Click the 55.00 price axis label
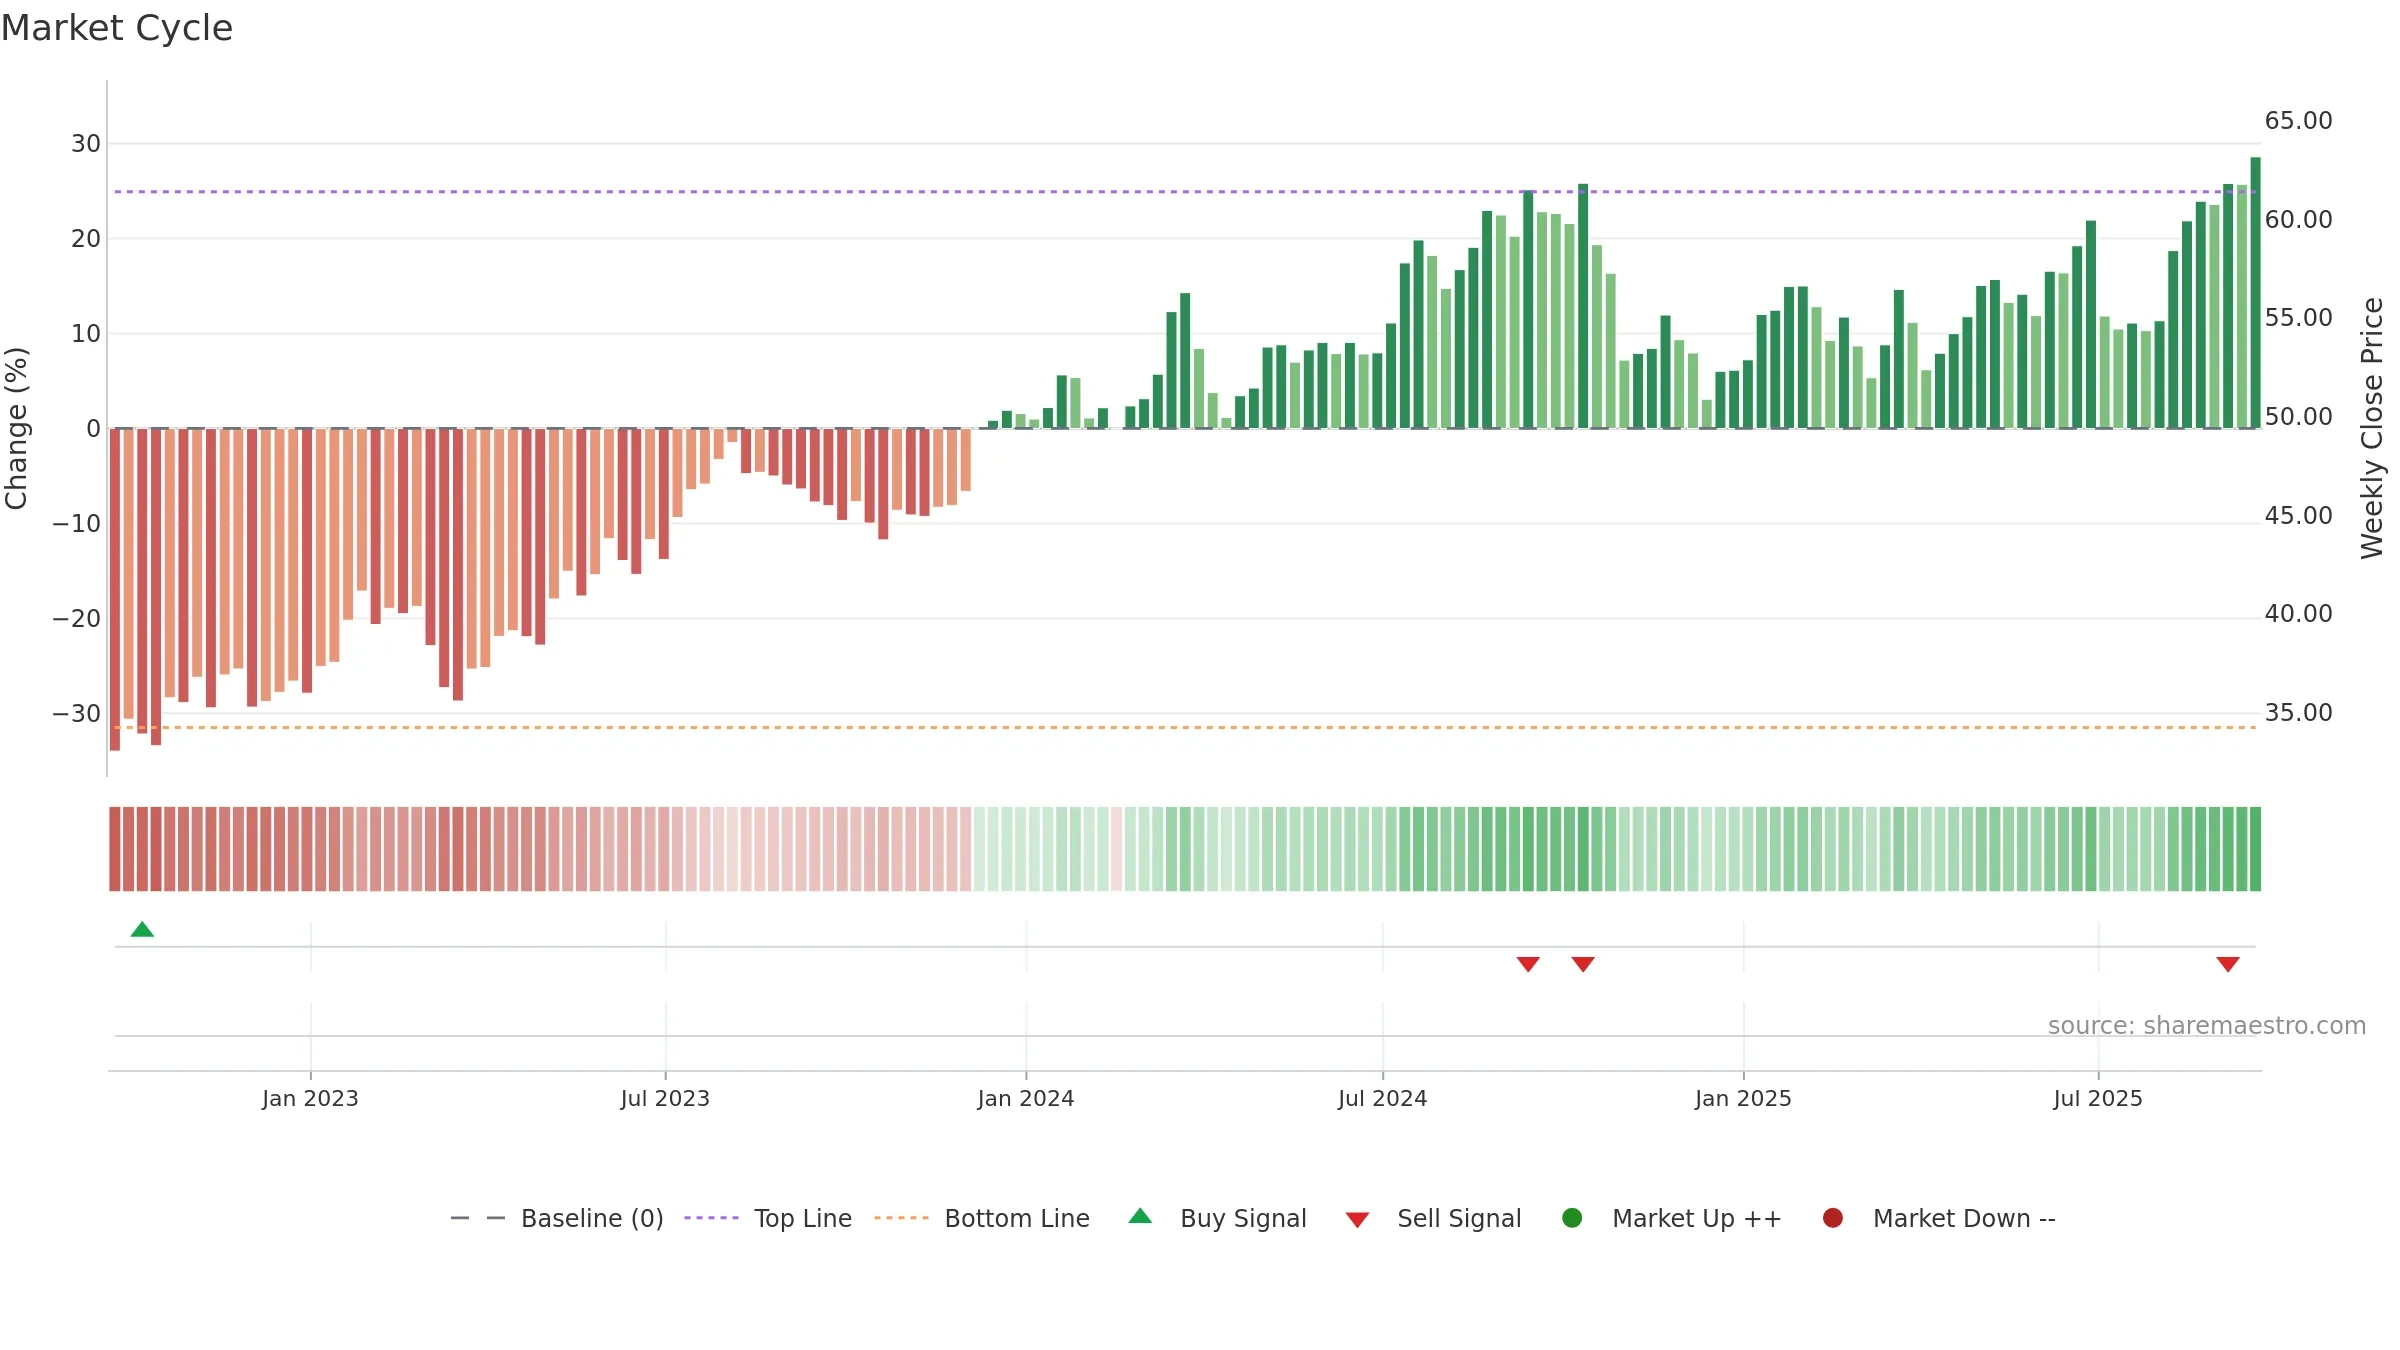 point(2298,318)
